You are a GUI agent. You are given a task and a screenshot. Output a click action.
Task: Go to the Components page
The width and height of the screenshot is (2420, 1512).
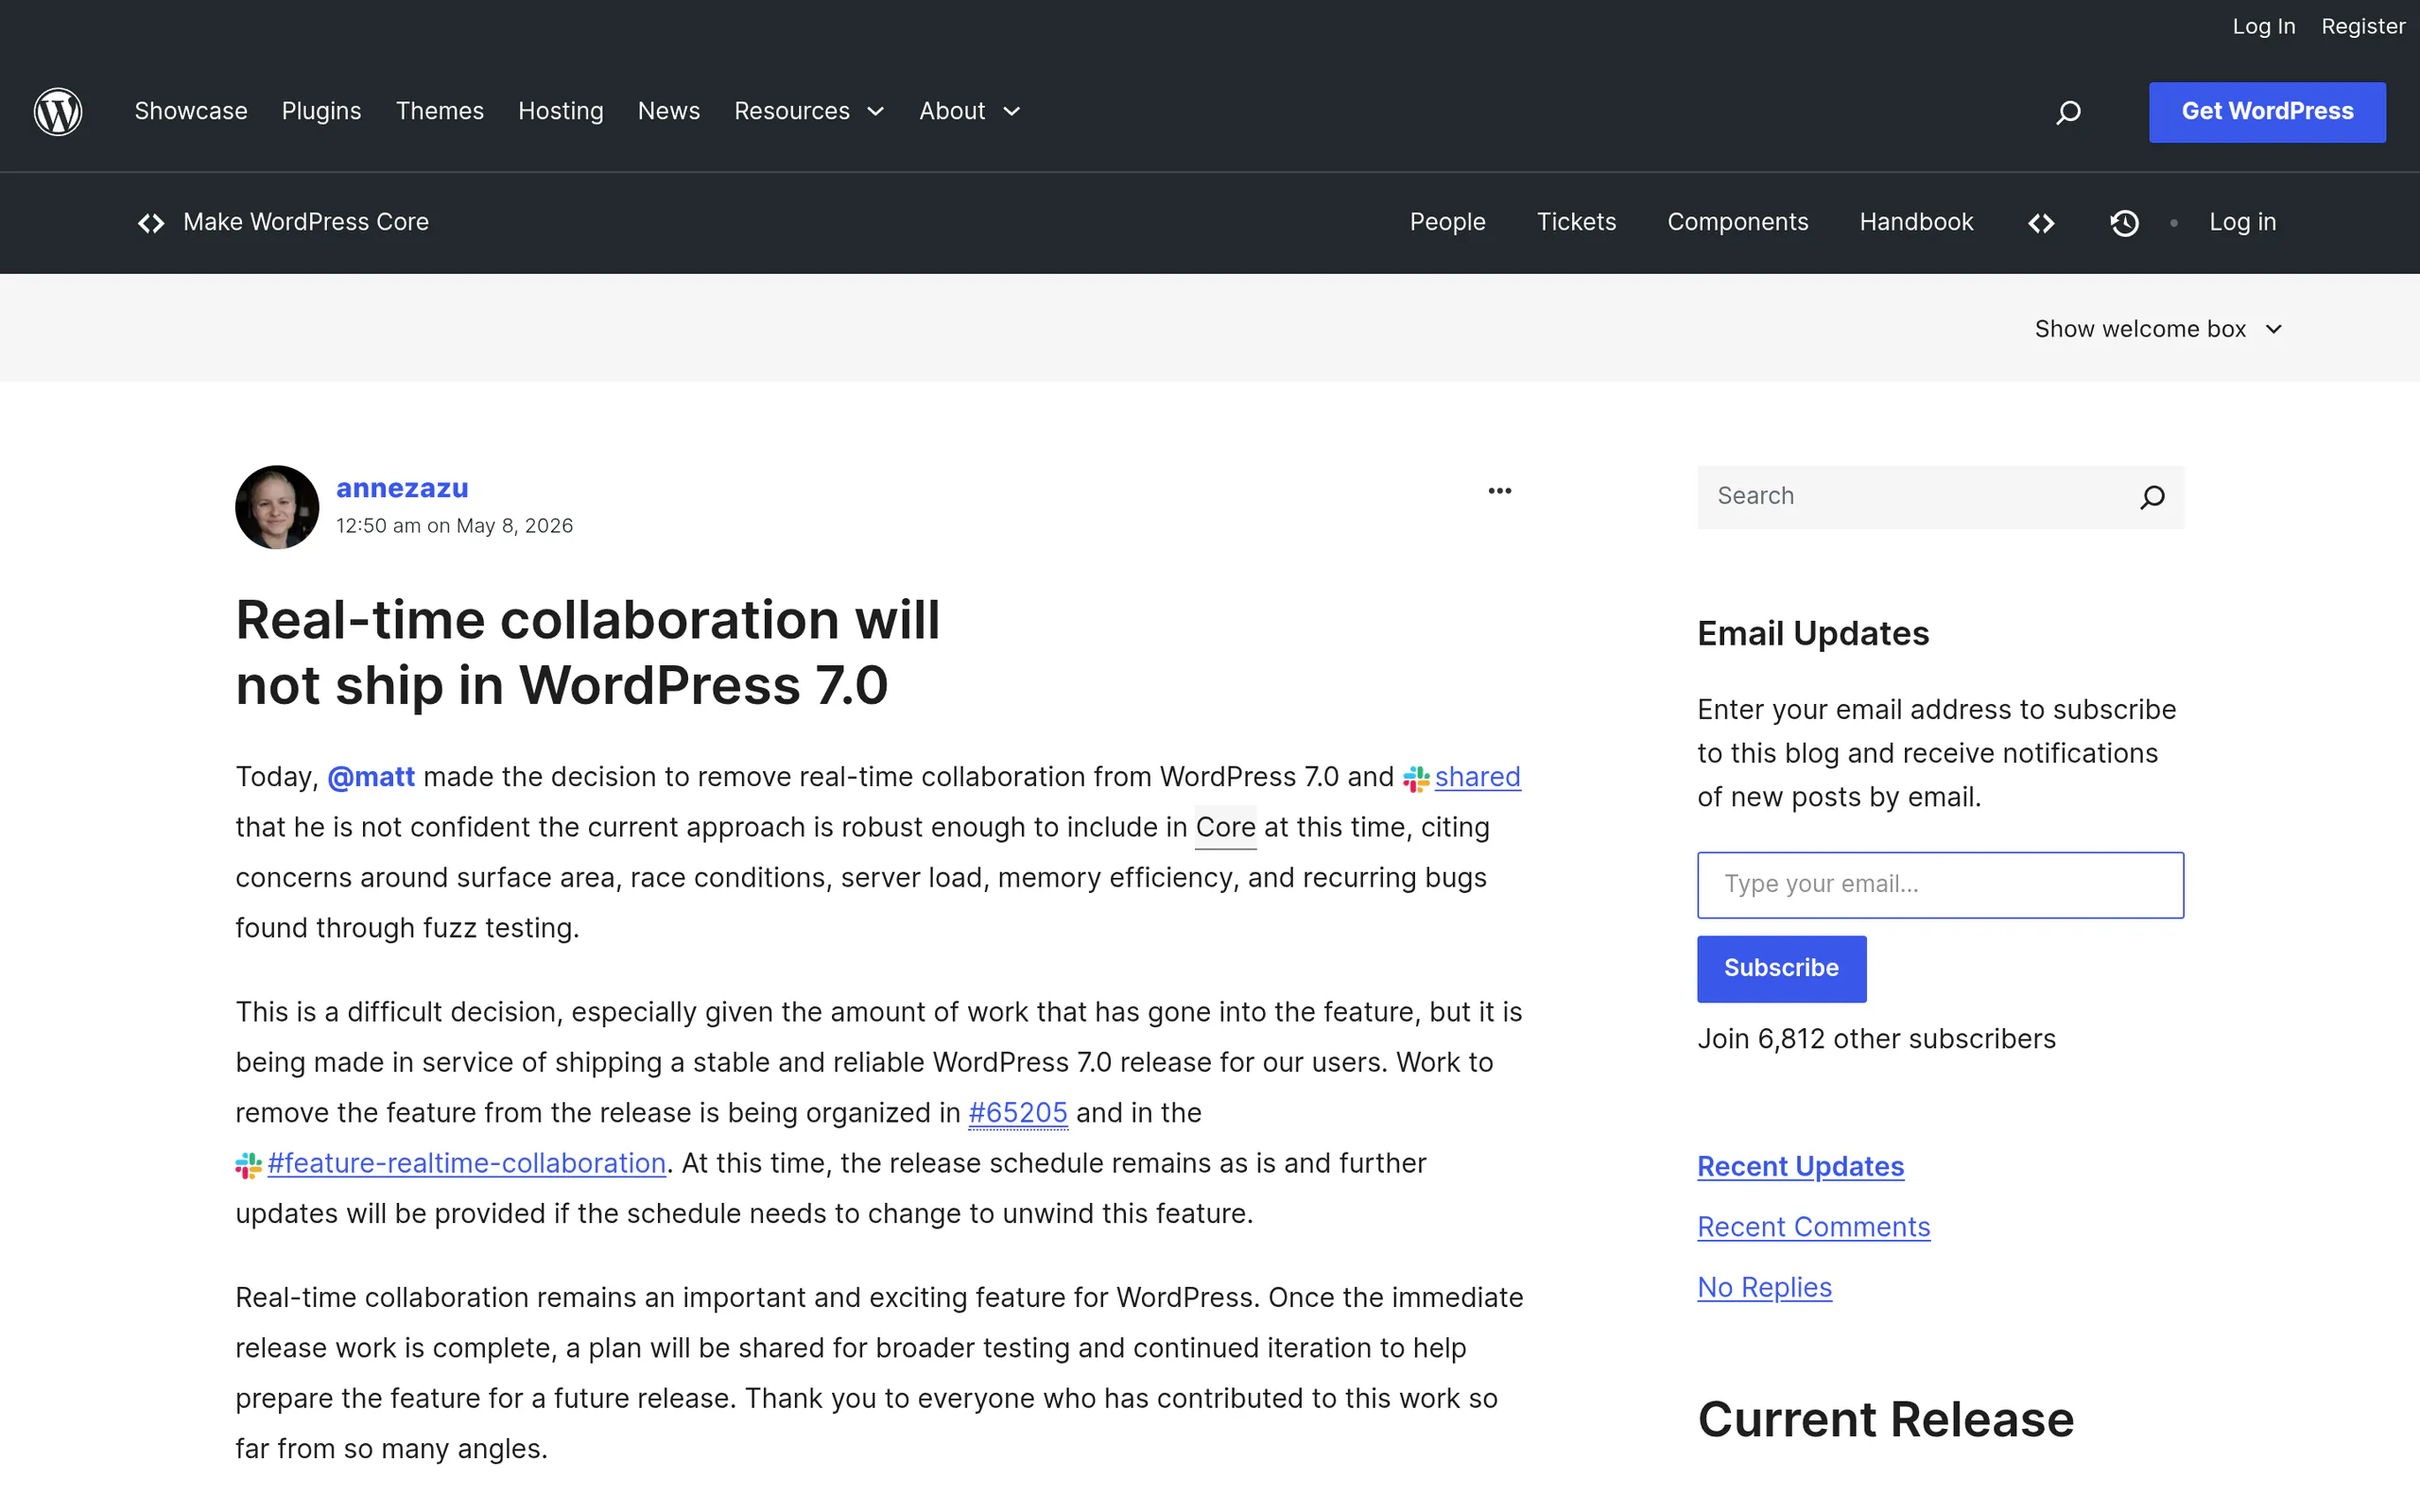pos(1737,222)
